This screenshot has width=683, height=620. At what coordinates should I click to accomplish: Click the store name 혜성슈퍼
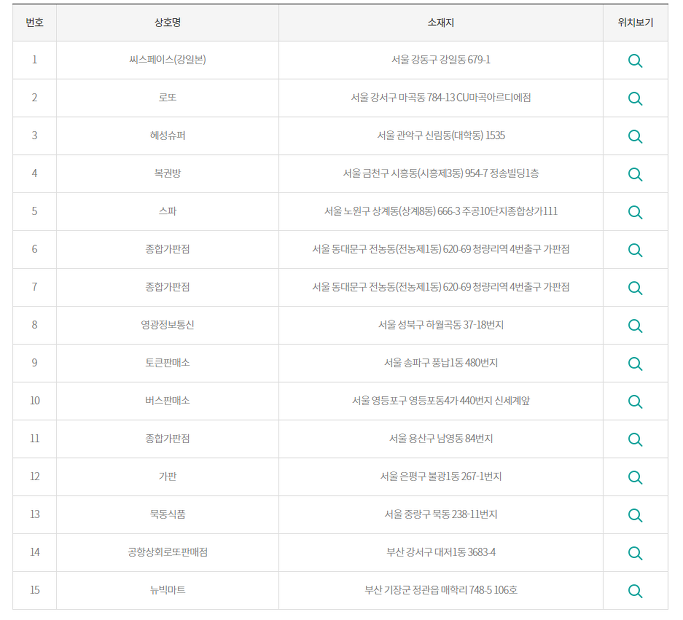click(x=167, y=135)
